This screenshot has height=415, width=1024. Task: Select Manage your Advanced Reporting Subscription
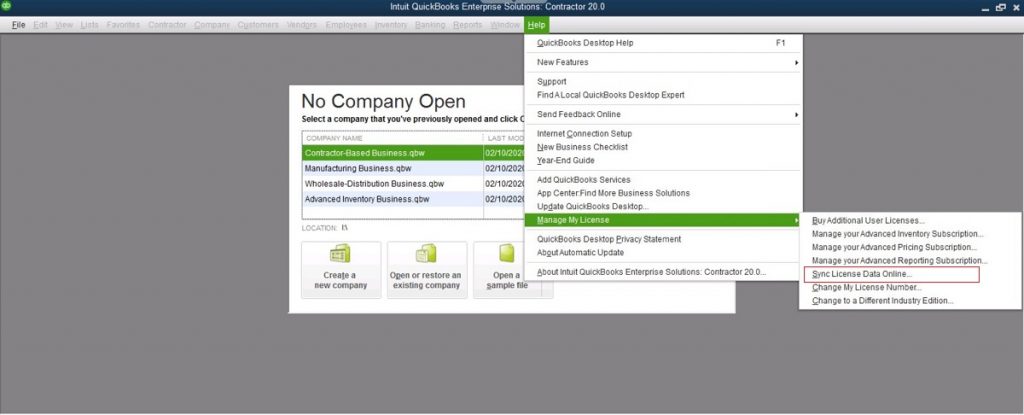[910, 261]
